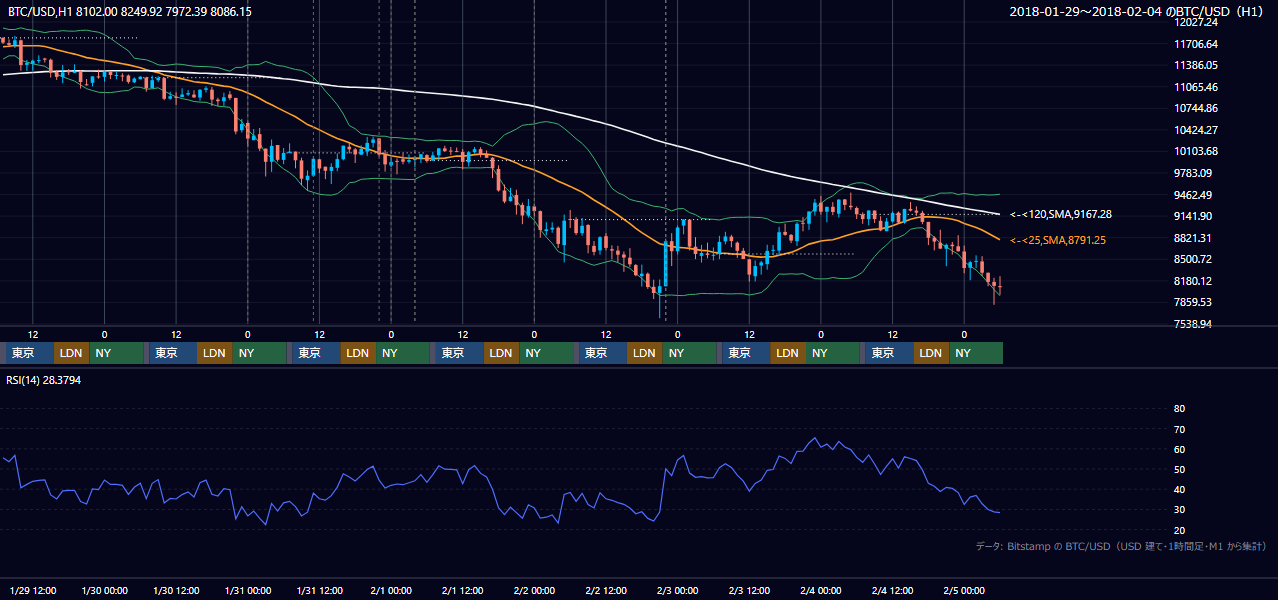Click the 120 SMA label showing 9167.28
This screenshot has width=1278, height=600.
[x=1061, y=214]
